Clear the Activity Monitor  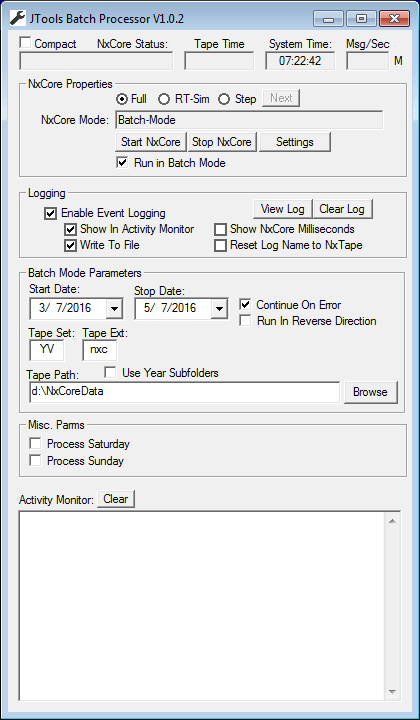click(116, 499)
